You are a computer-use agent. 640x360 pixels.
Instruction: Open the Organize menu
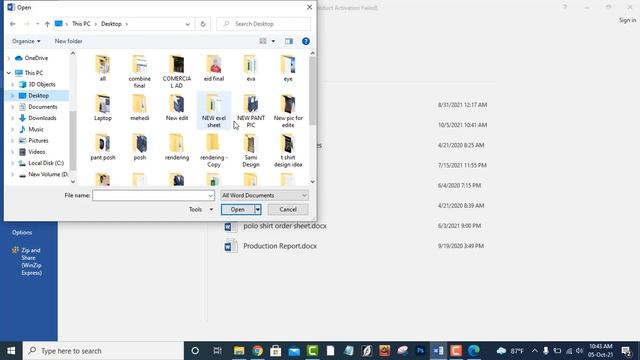[x=26, y=41]
